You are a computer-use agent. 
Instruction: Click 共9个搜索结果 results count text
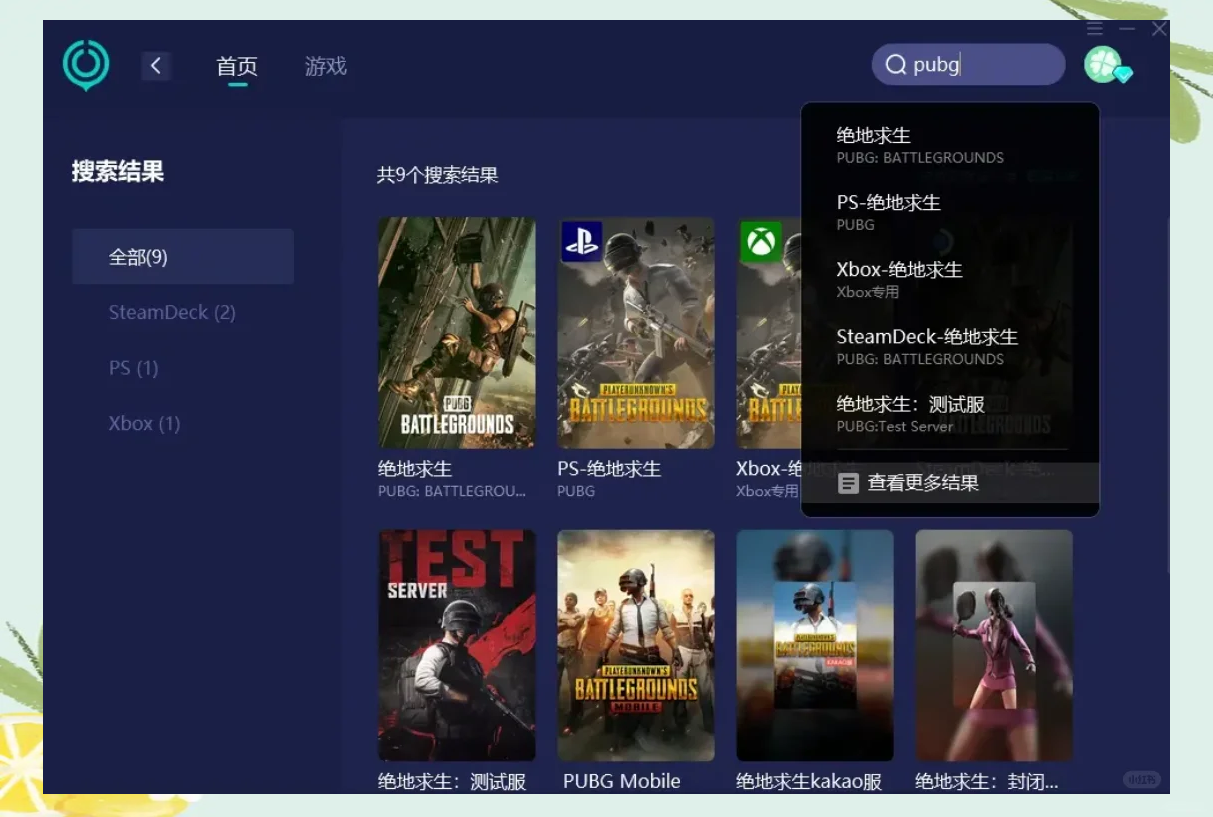click(437, 176)
